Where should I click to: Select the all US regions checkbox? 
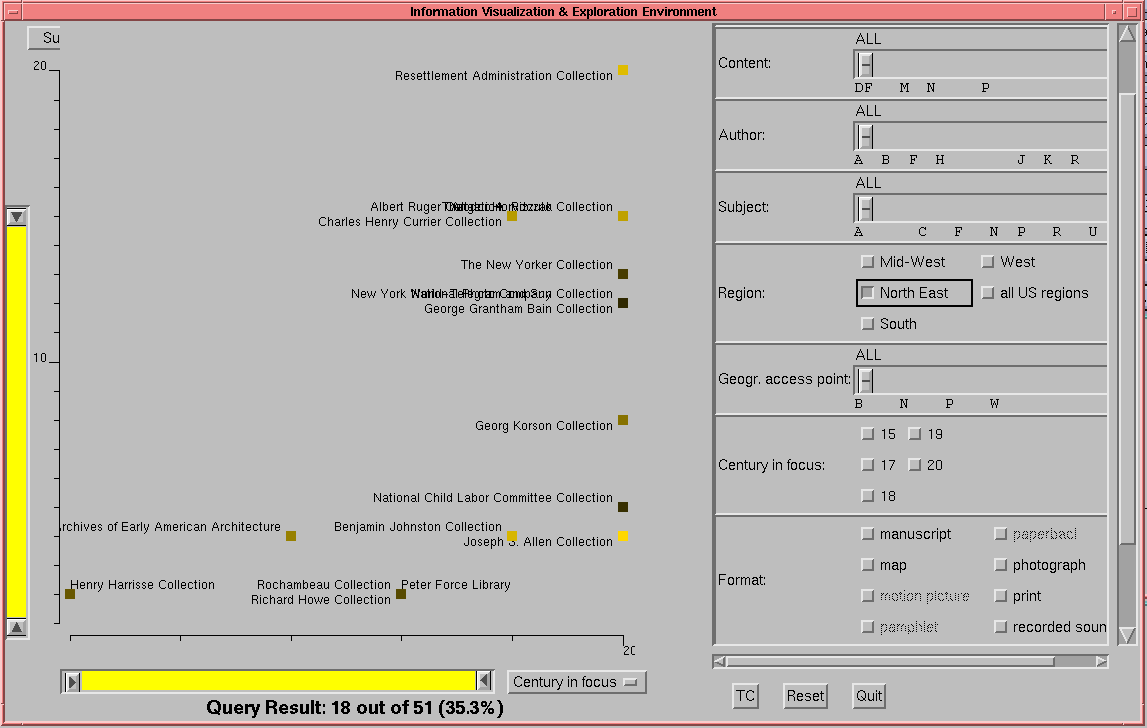pos(988,293)
